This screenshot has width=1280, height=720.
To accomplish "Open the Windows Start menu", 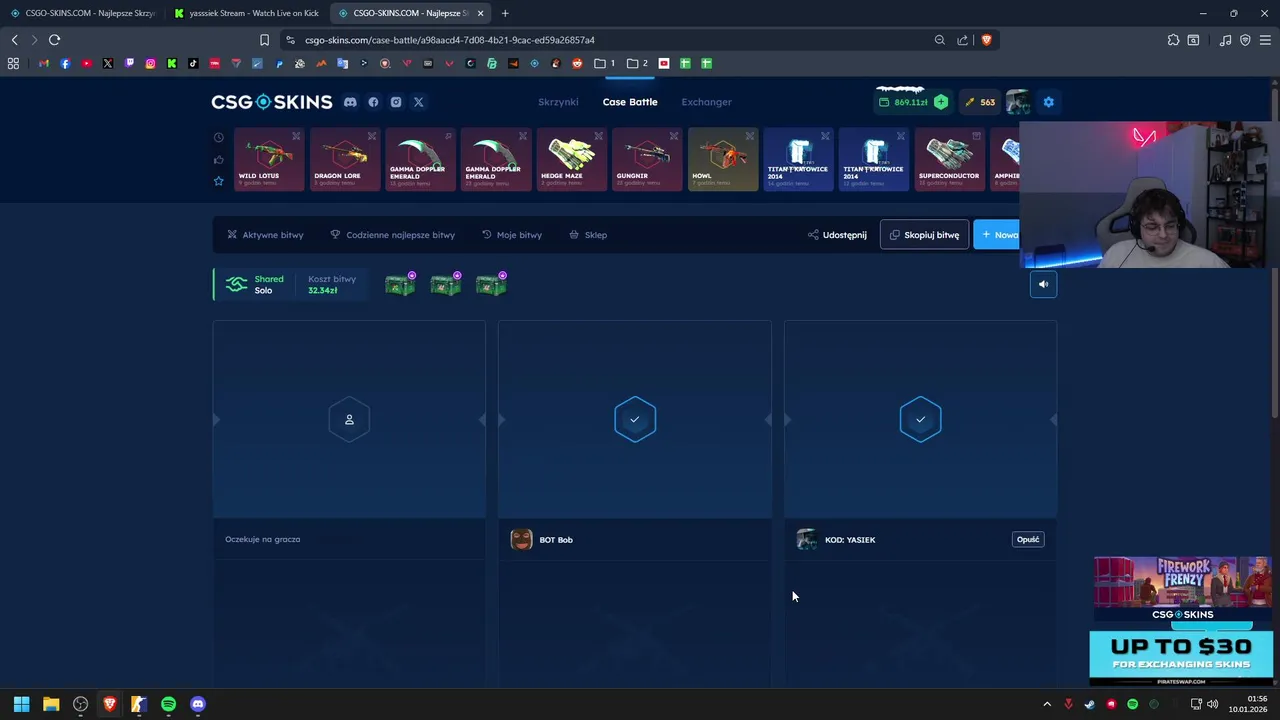I will pyautogui.click(x=21, y=704).
